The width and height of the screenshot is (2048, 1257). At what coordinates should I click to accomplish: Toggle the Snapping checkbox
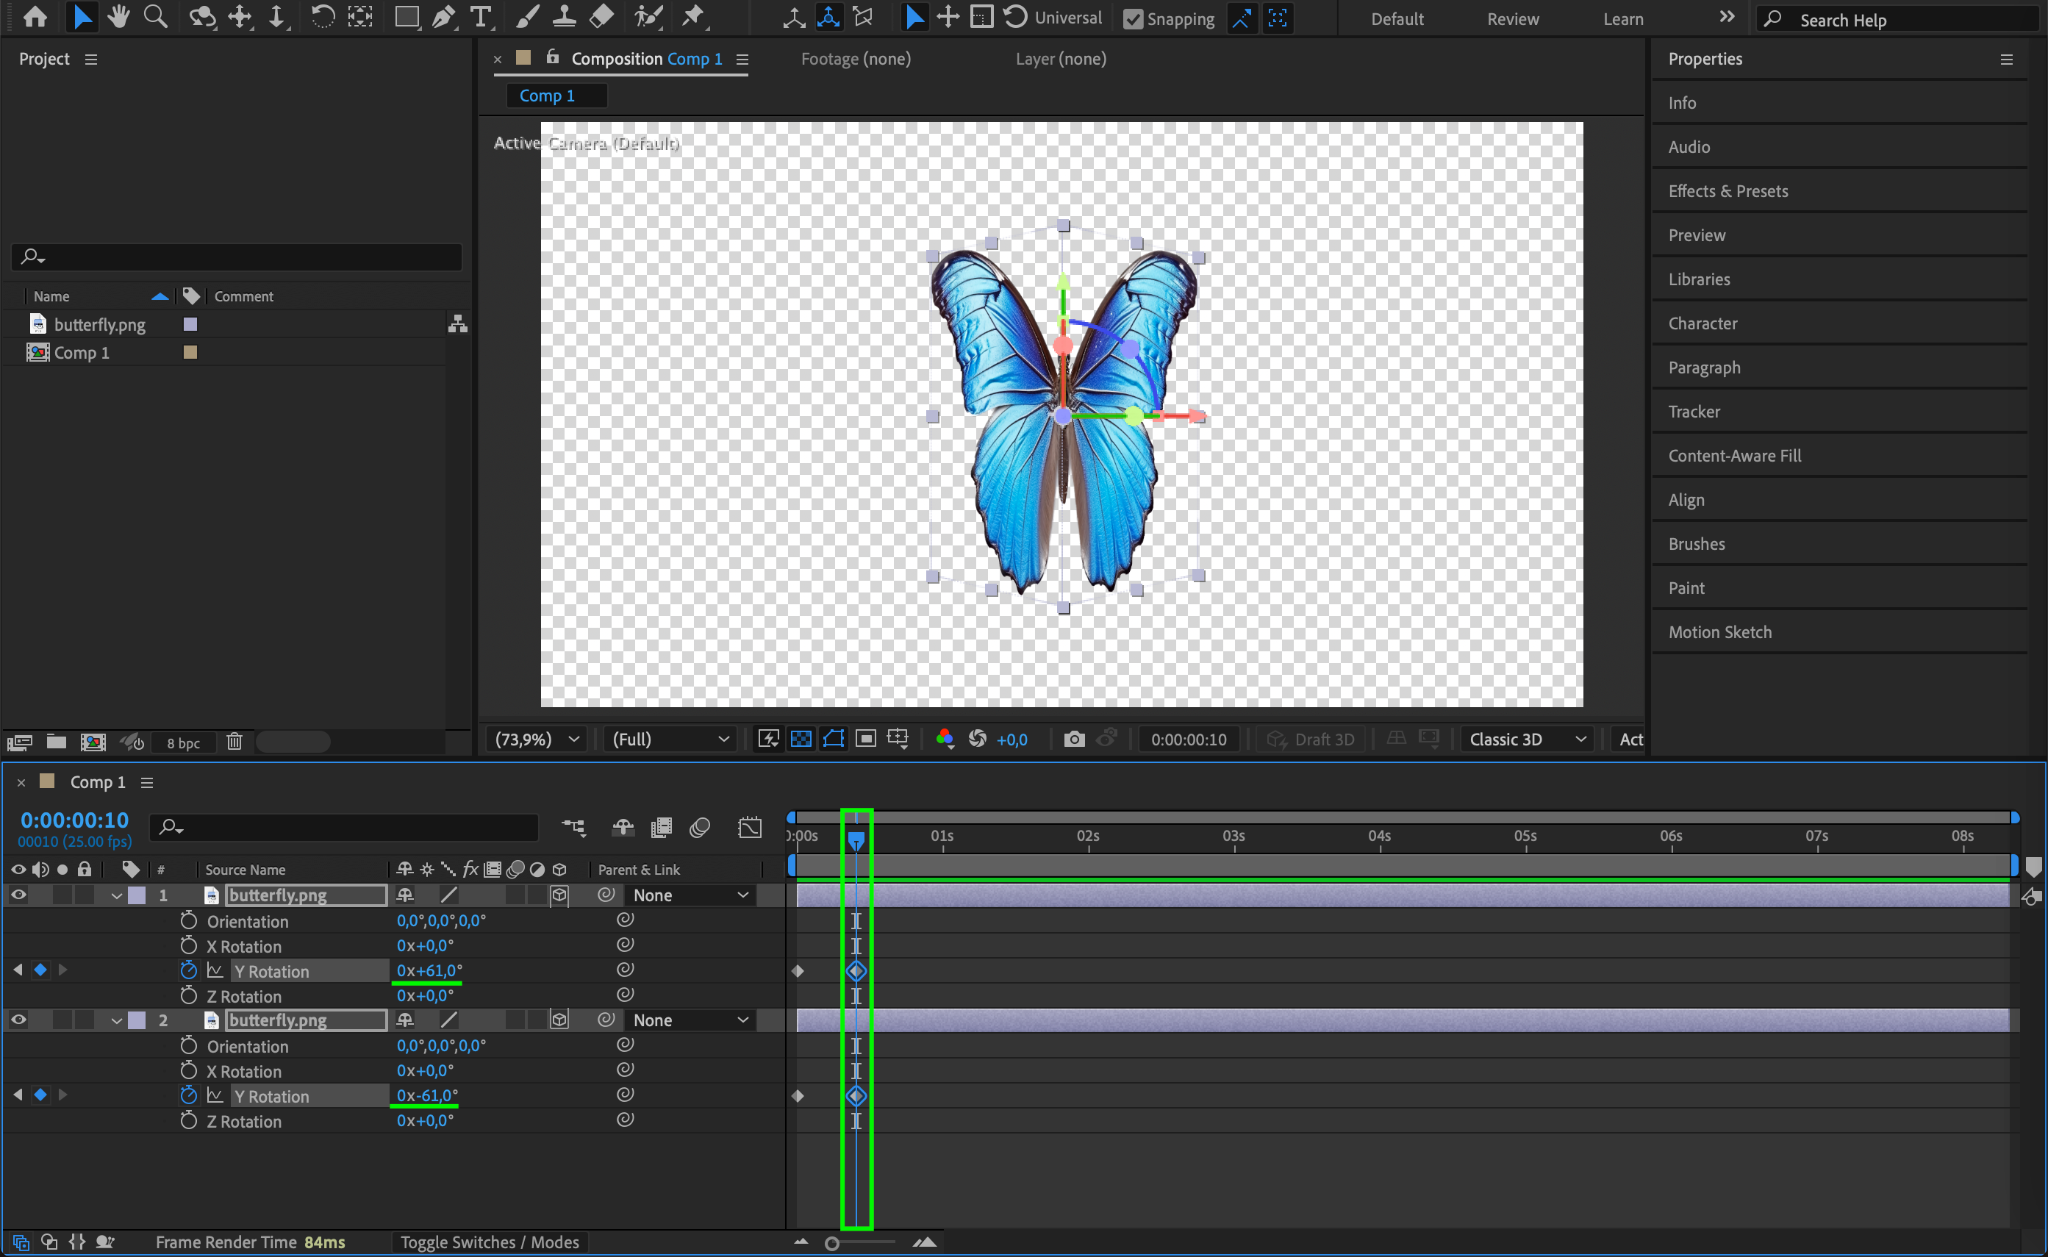[x=1133, y=19]
